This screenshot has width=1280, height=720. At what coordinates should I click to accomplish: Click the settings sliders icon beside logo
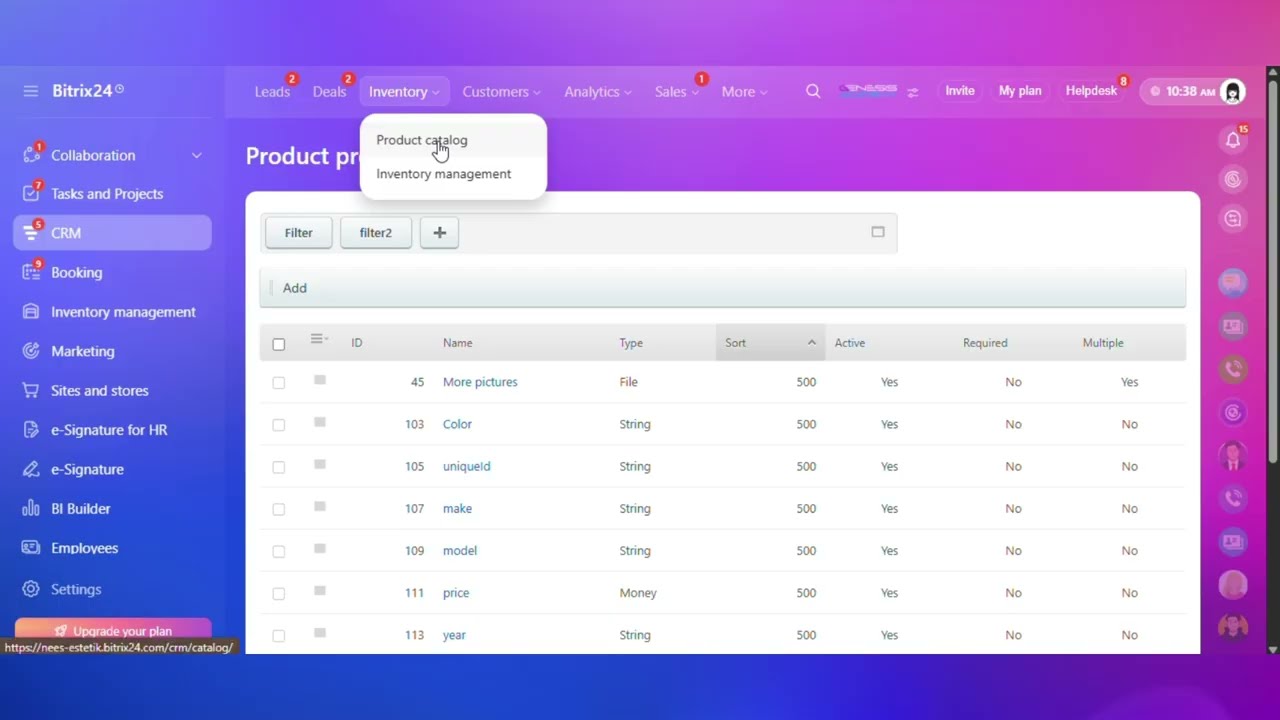tap(912, 92)
